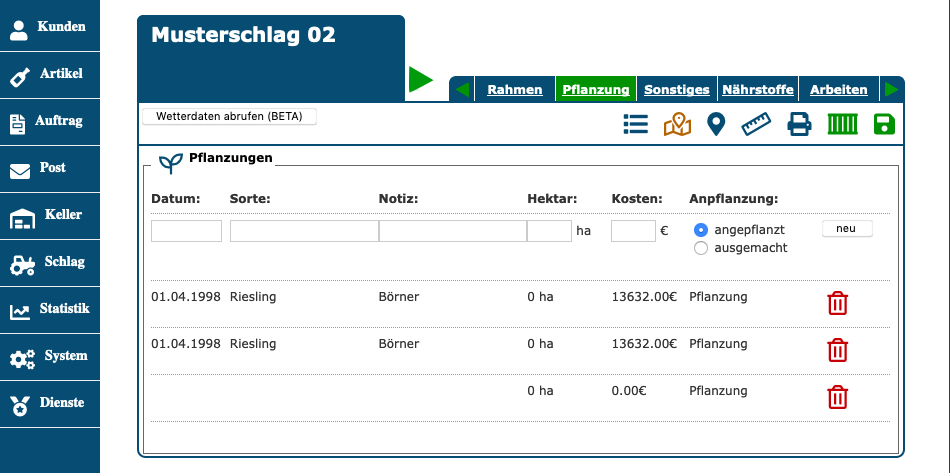Click the location pin icon
Screen dimensions: 950x473
[x=716, y=124]
